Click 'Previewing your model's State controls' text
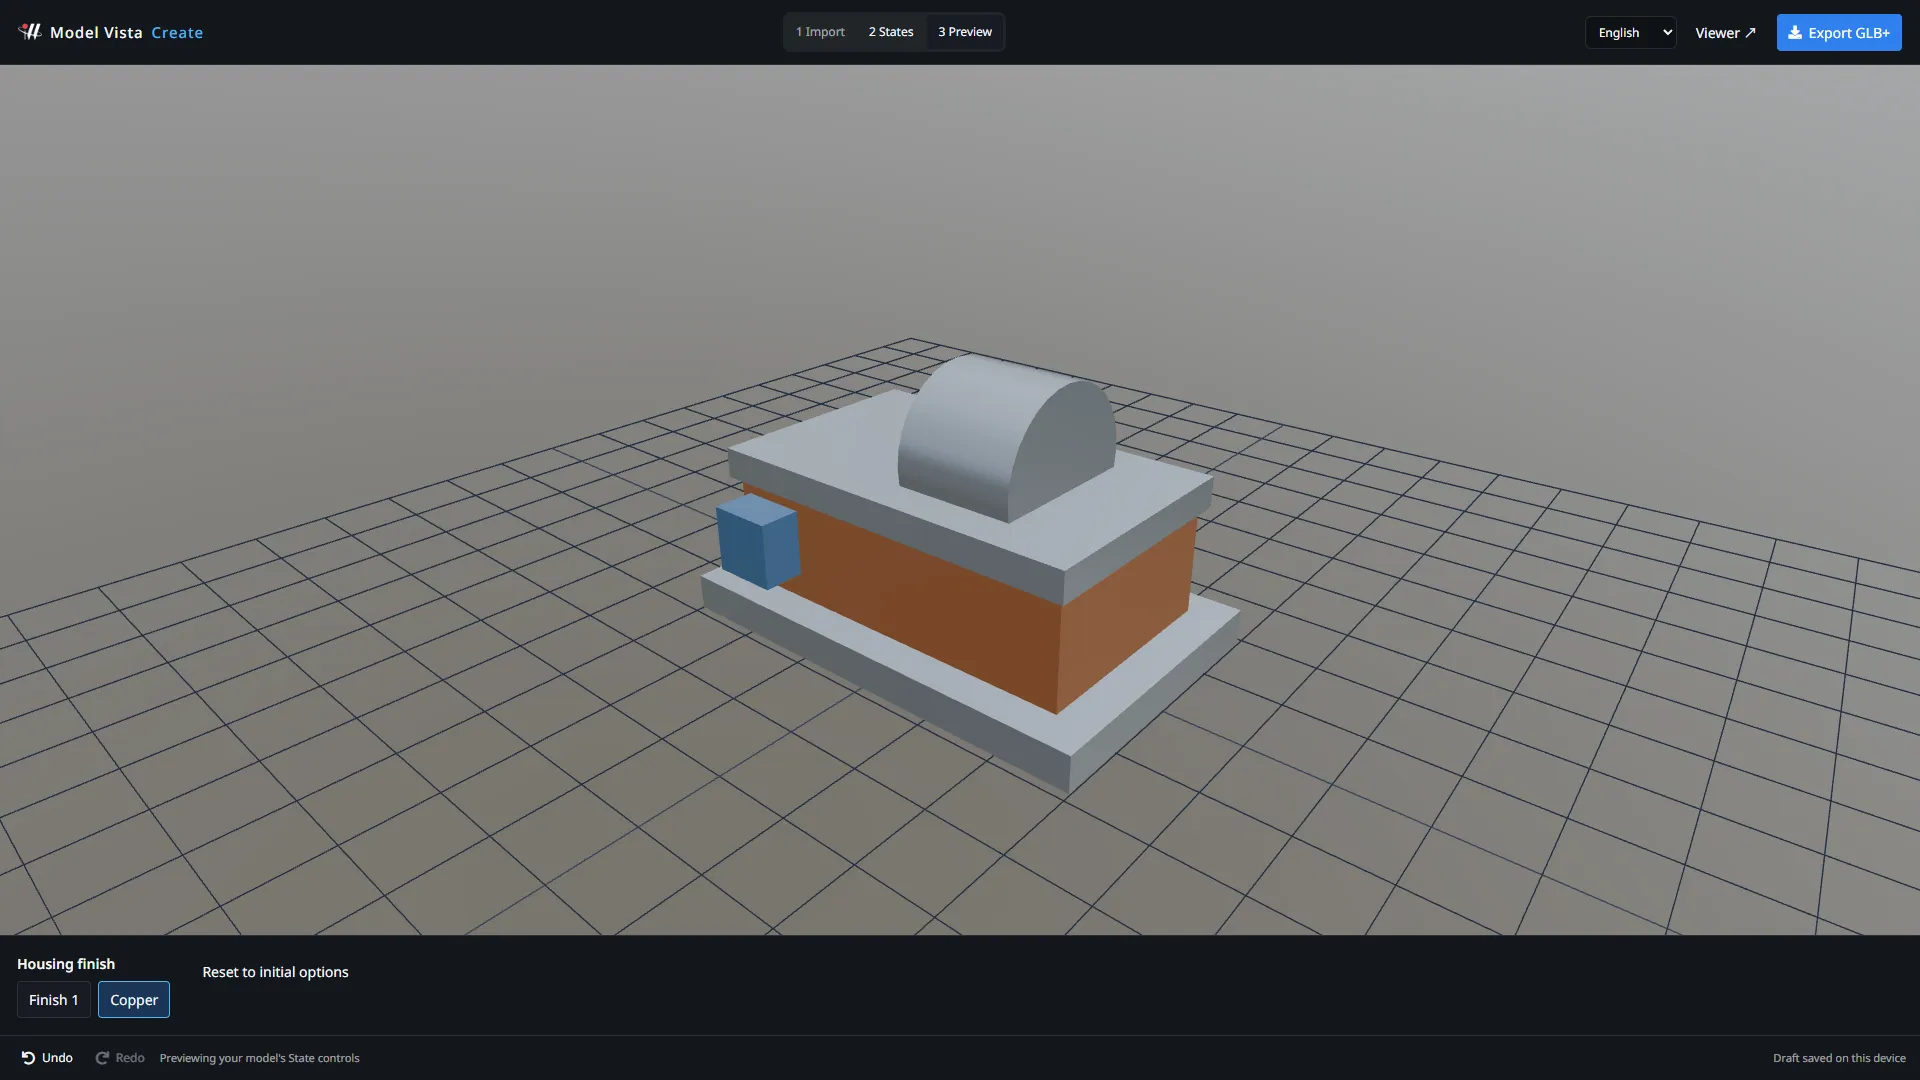This screenshot has height=1080, width=1920. (259, 1058)
